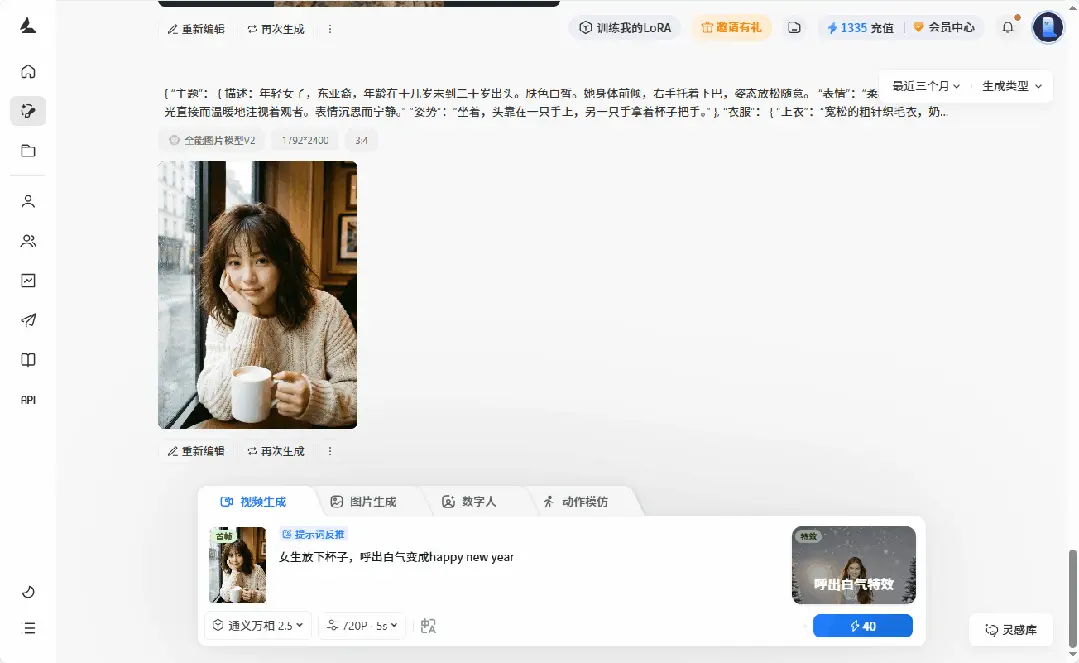1079x663 pixels.
Task: Switch to the 图片生成 tab
Action: (366, 501)
